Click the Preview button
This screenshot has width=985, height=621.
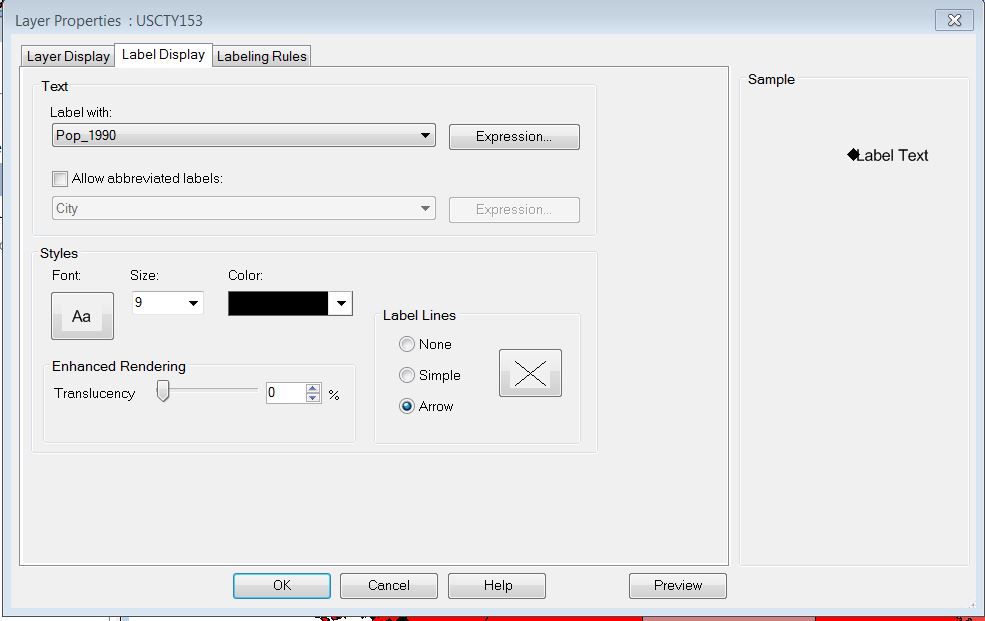tap(677, 585)
